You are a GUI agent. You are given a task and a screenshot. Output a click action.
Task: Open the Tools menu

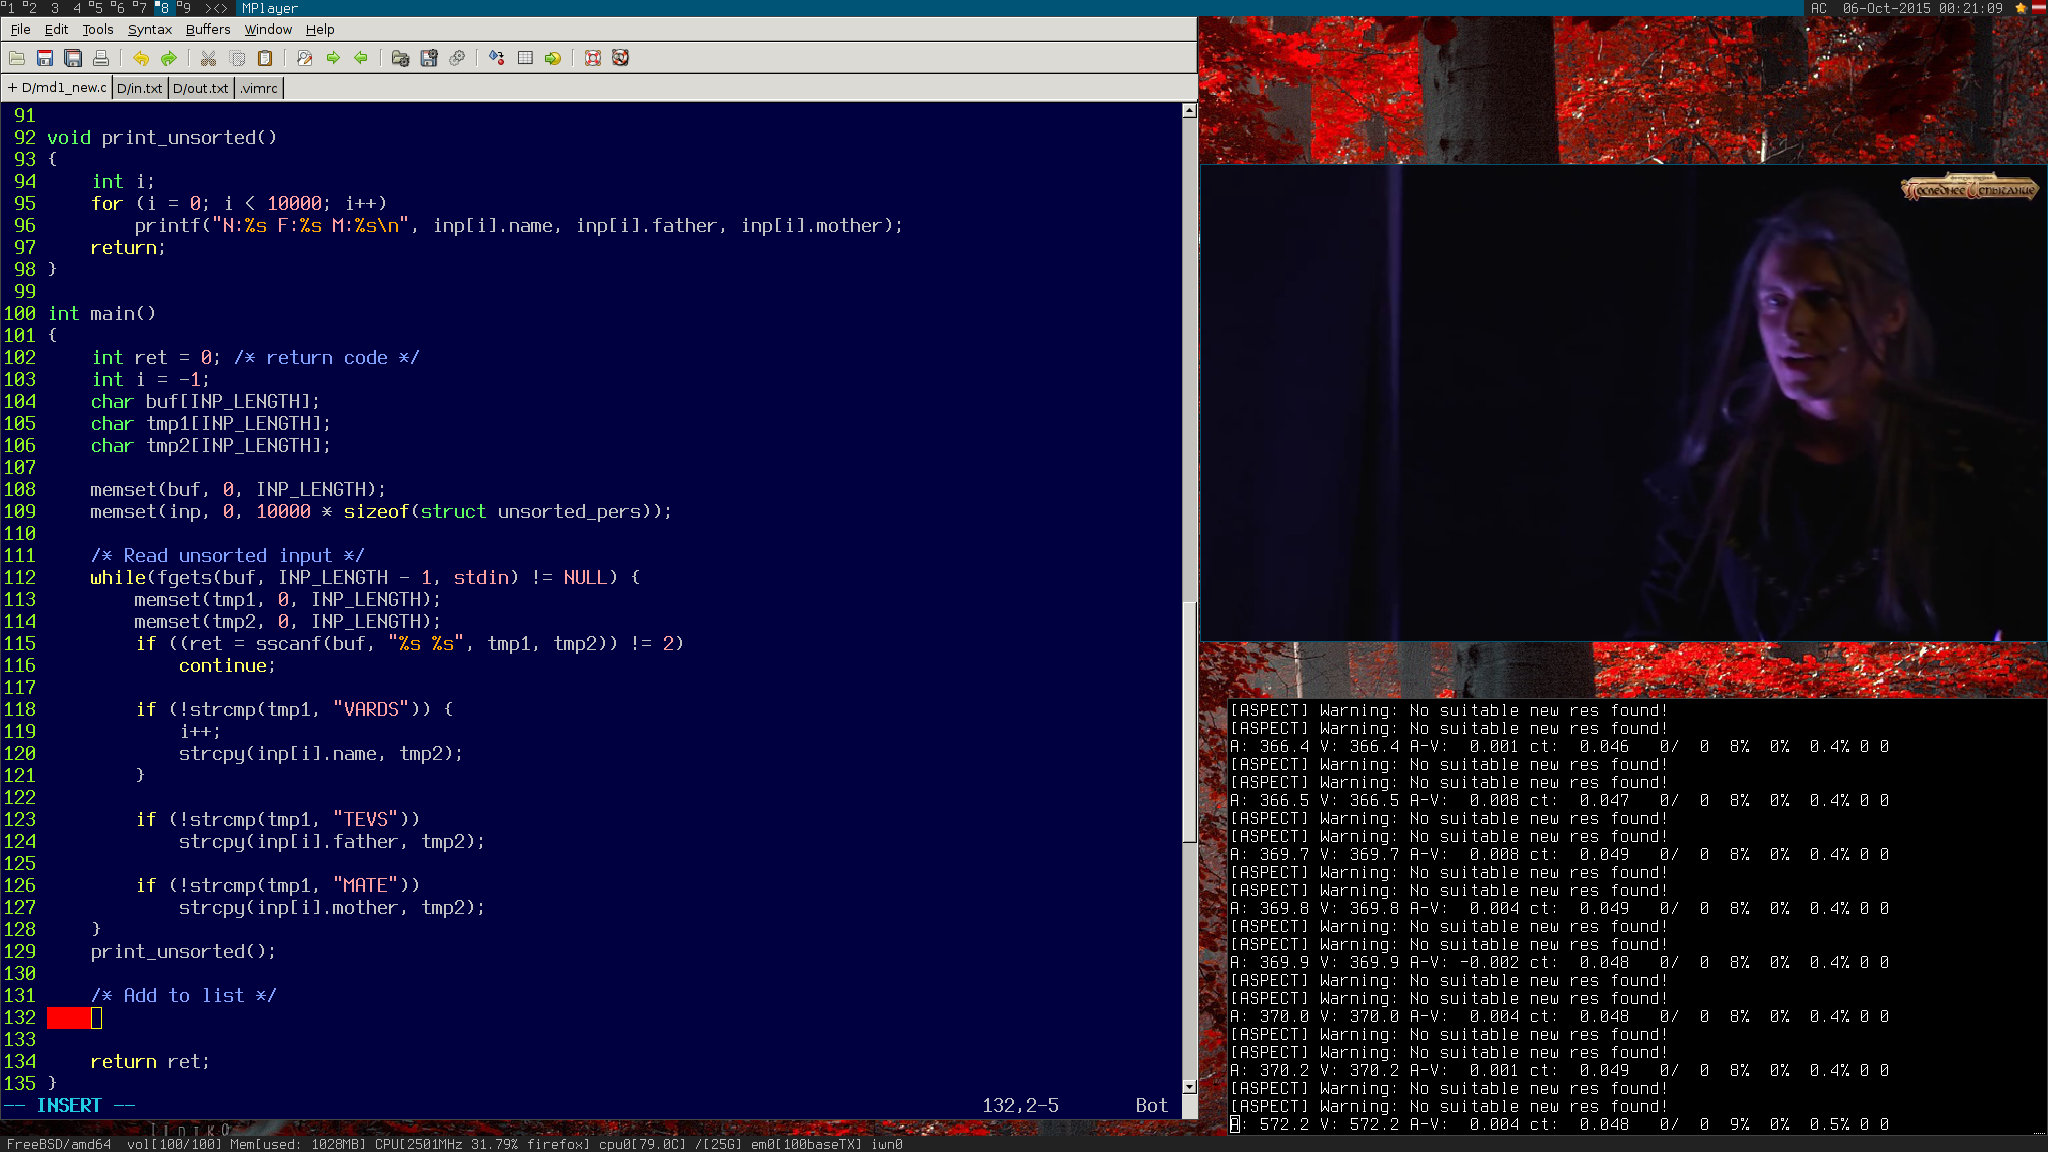[97, 29]
